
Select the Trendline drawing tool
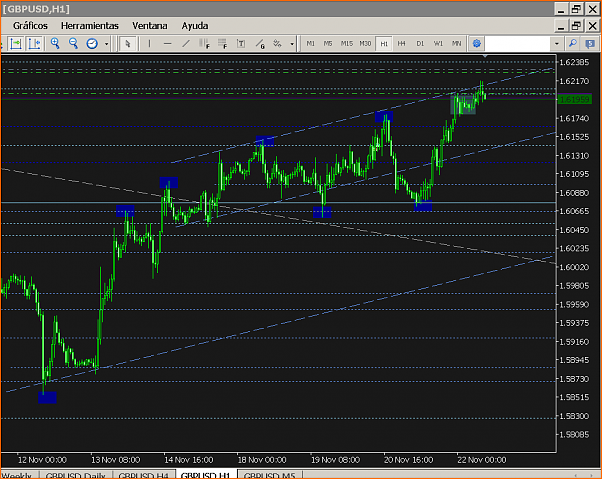[x=186, y=44]
